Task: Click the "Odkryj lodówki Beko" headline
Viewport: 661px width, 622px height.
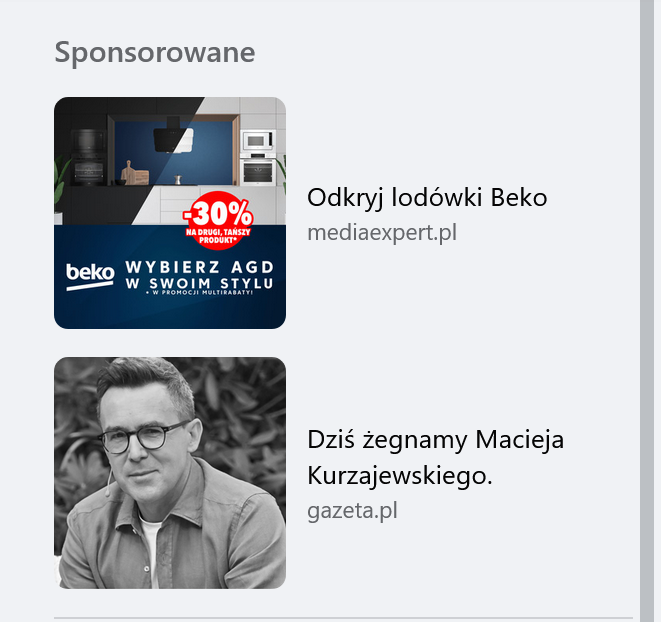Action: (427, 198)
